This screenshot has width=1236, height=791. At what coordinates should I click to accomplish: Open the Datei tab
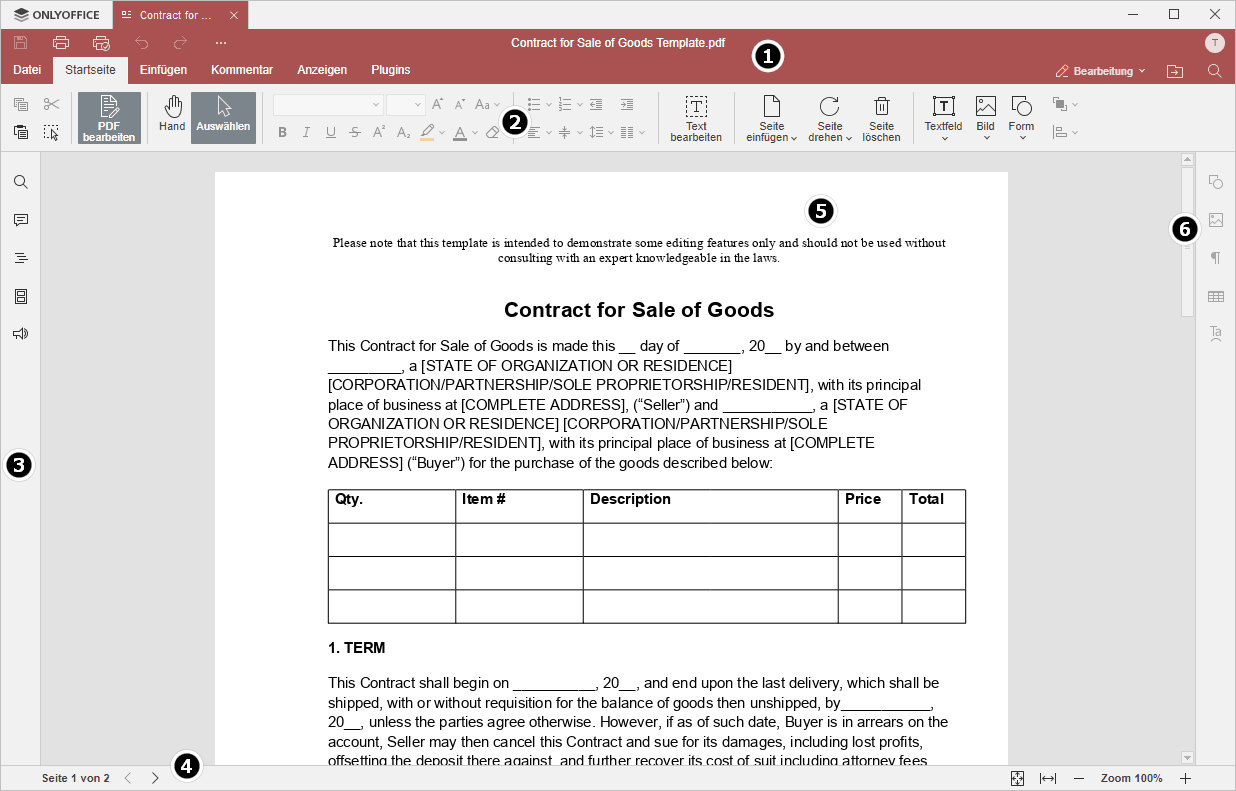point(27,70)
